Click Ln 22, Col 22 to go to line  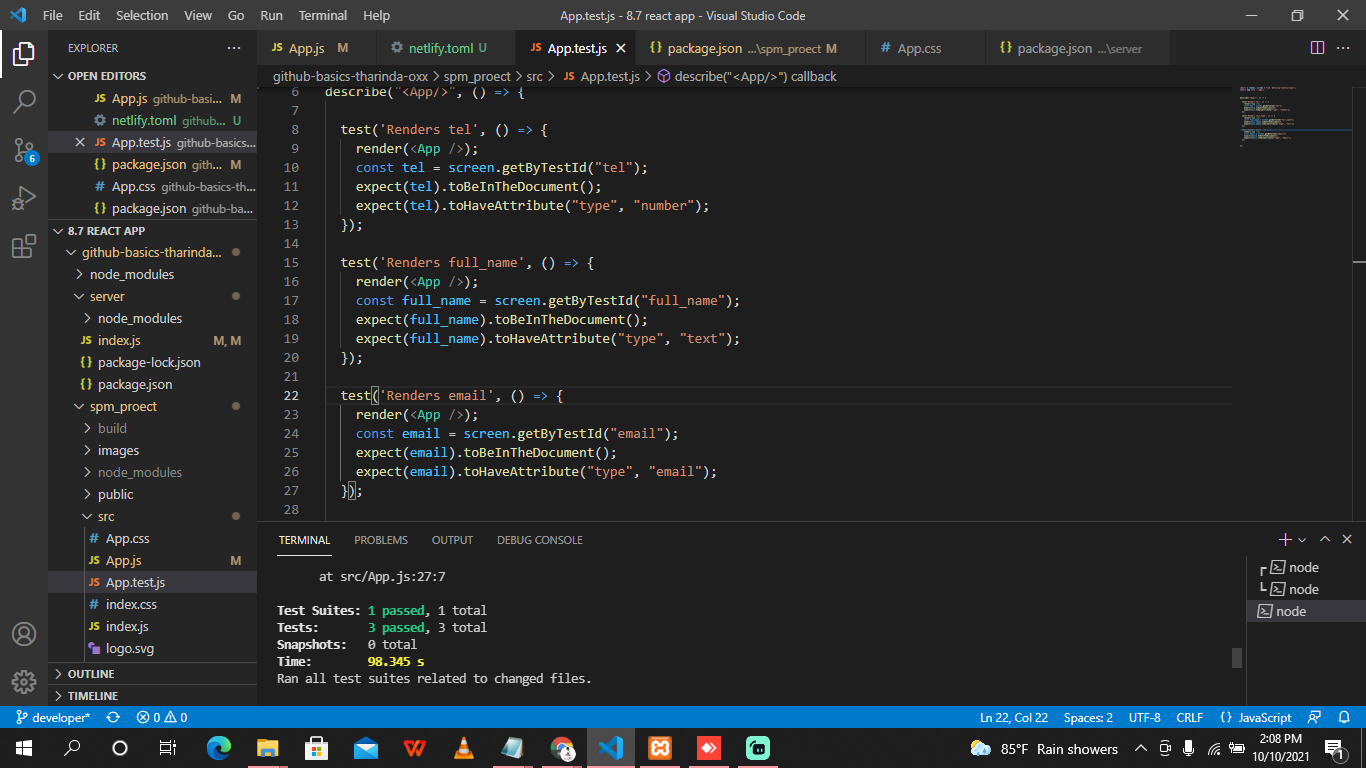tap(1013, 717)
